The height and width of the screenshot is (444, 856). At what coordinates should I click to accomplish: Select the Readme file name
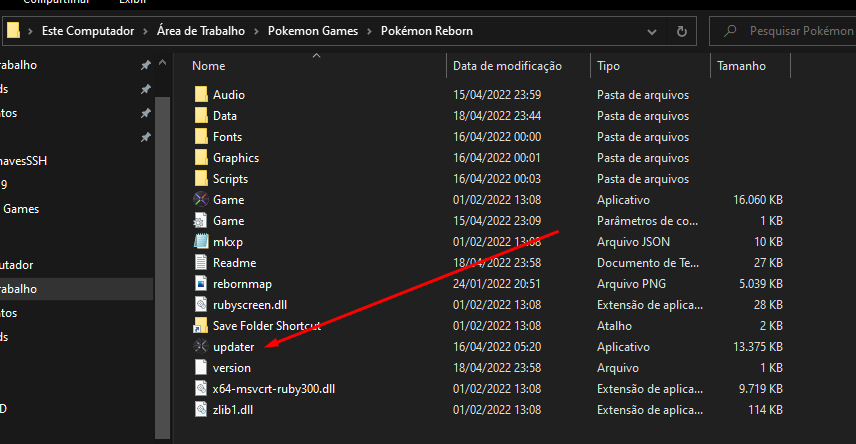(x=235, y=263)
